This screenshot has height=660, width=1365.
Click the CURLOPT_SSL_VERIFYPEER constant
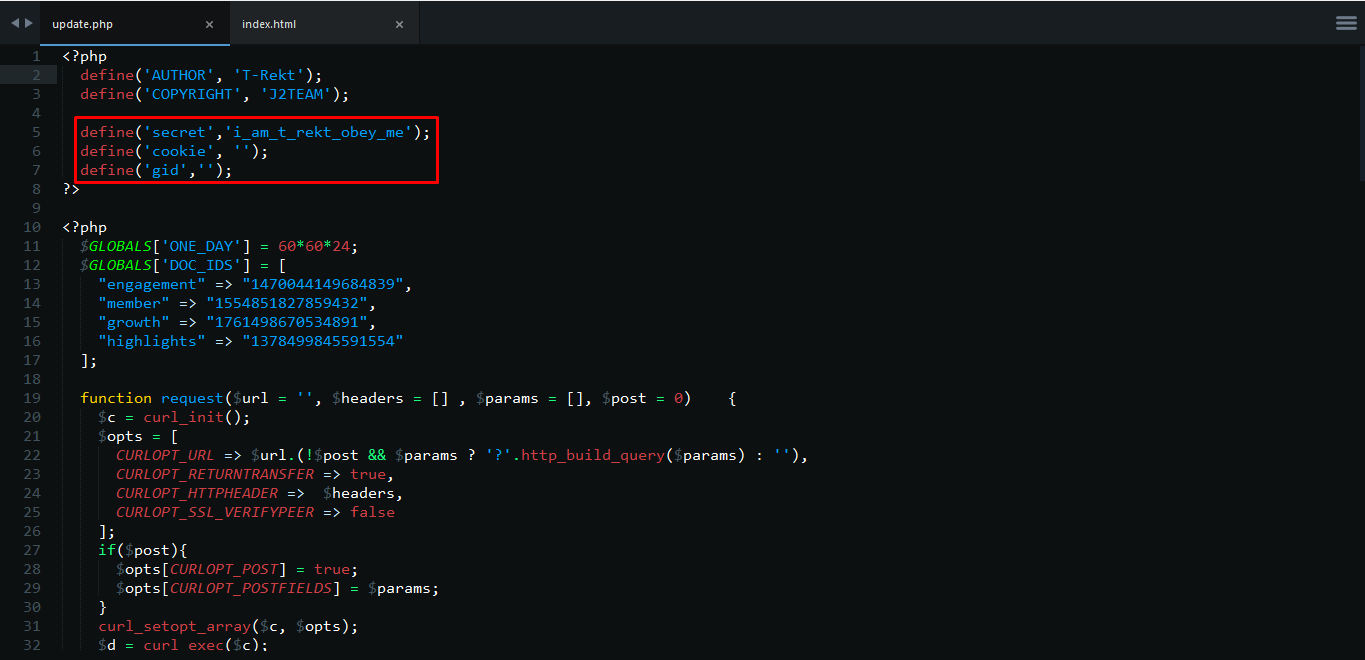coord(215,513)
